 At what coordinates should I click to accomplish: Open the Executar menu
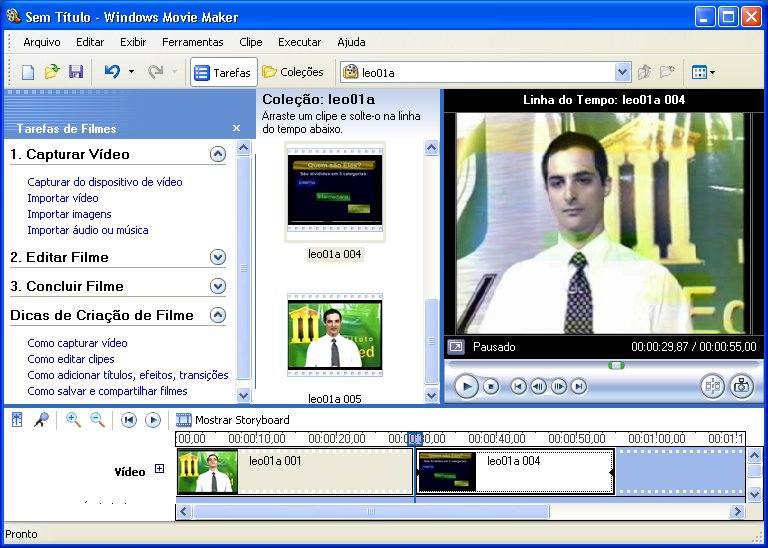(x=299, y=42)
